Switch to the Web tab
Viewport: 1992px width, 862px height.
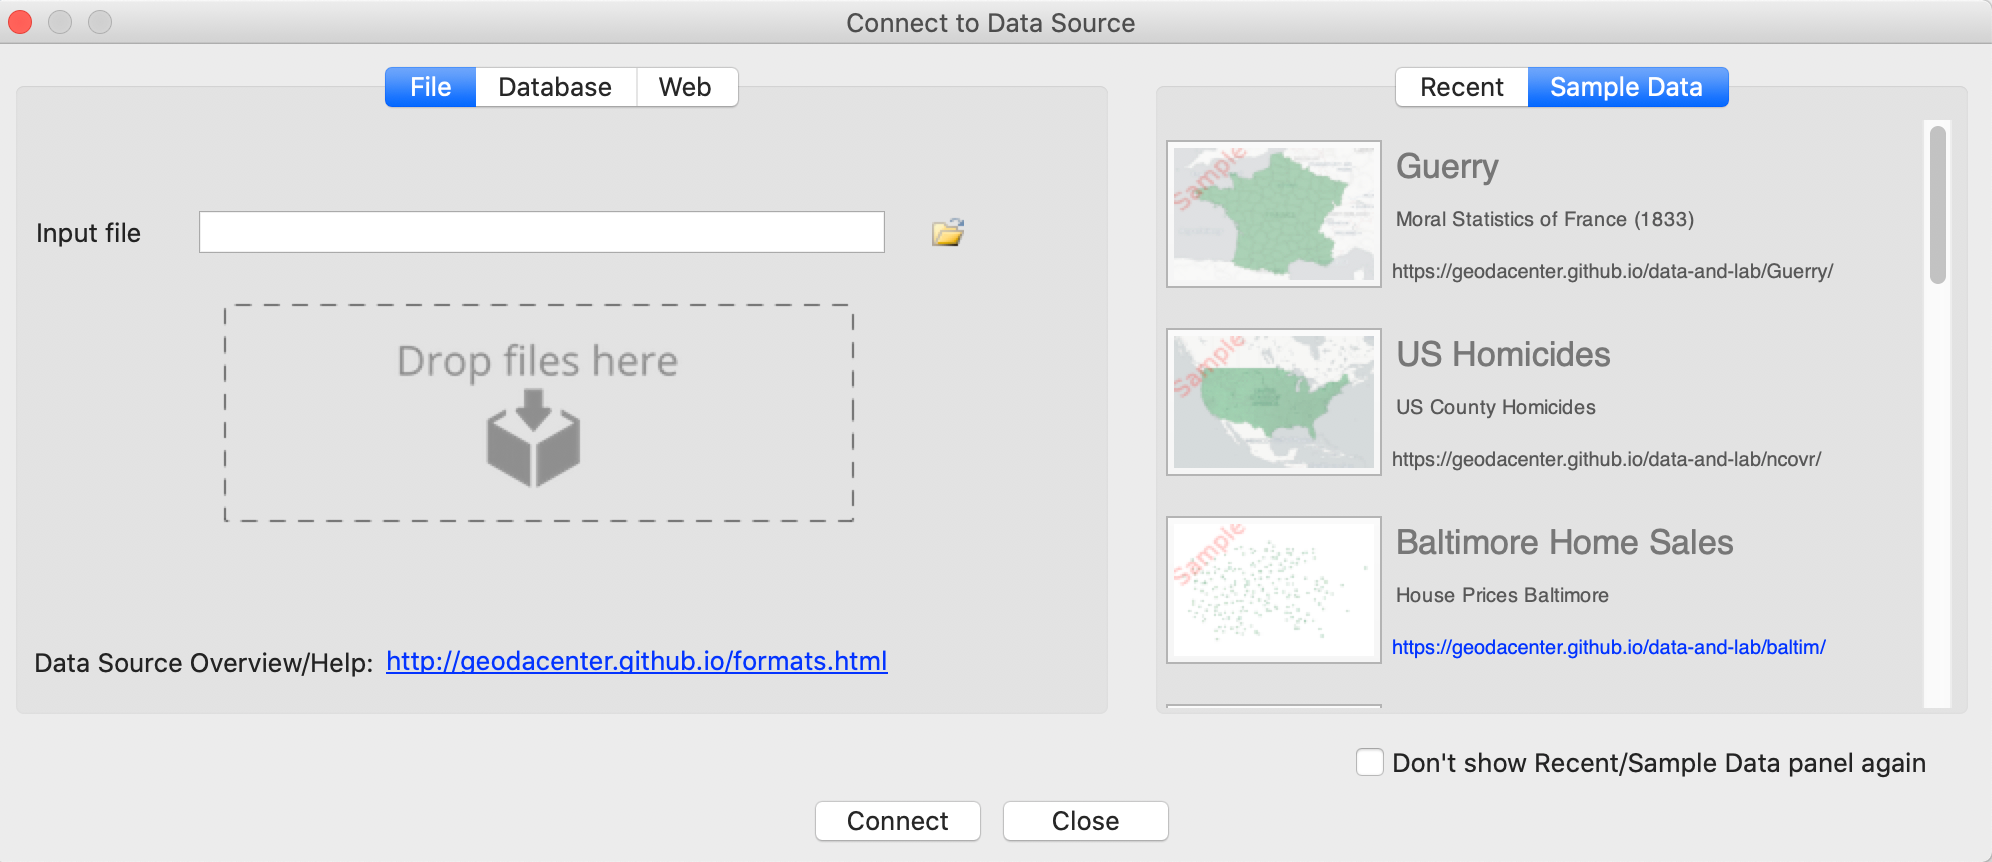[x=686, y=87]
